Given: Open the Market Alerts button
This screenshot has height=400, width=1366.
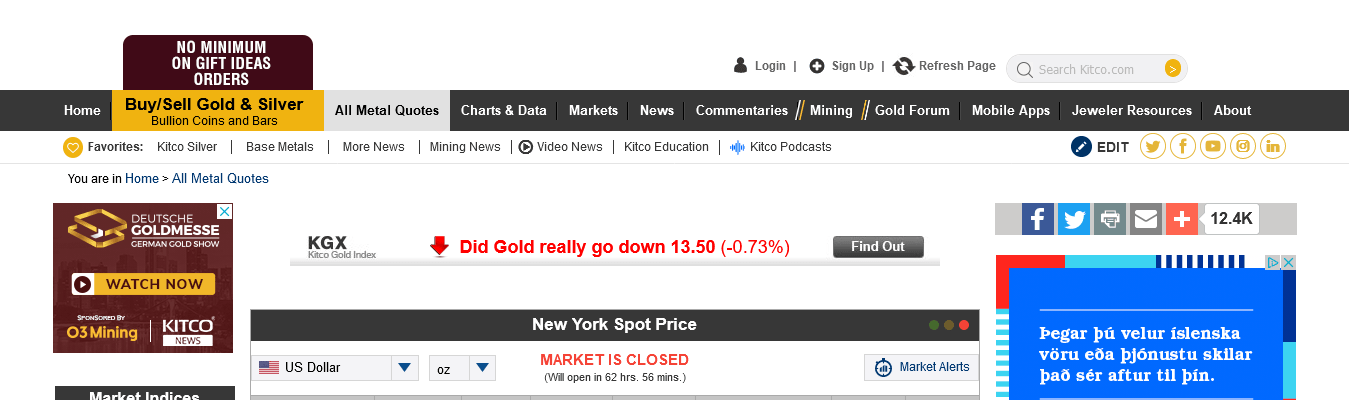Looking at the screenshot, I should tap(921, 367).
